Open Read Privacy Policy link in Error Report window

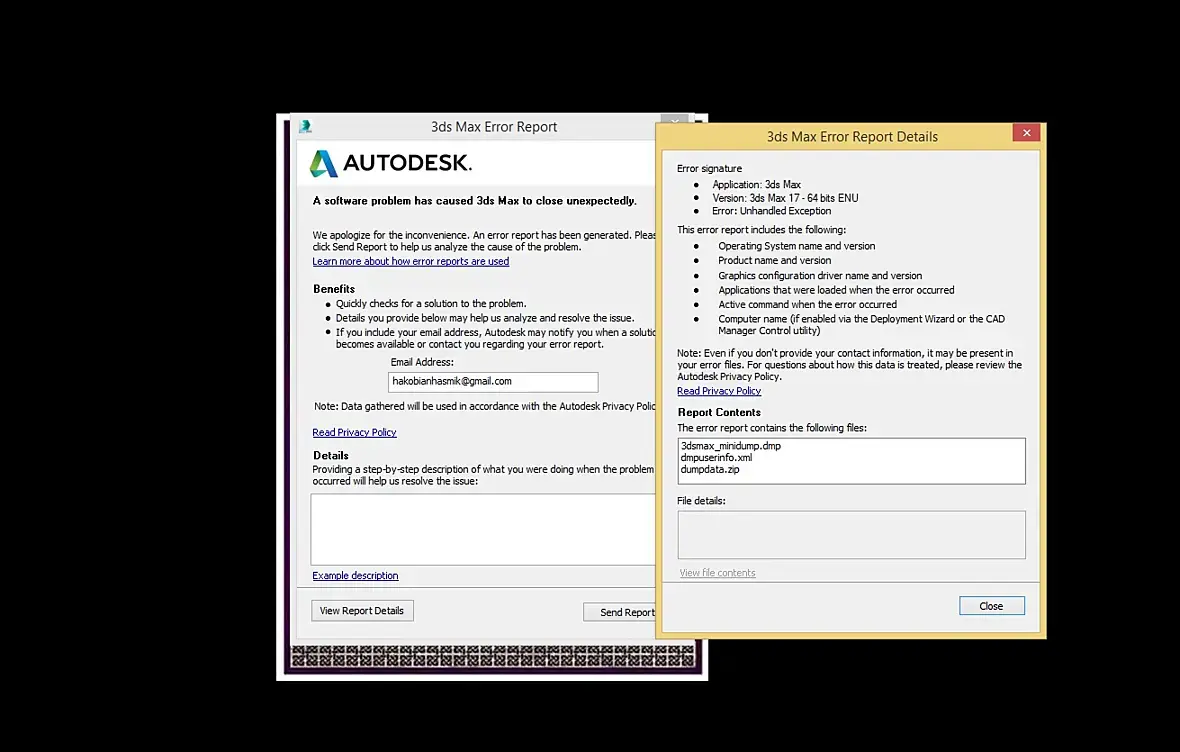(354, 432)
